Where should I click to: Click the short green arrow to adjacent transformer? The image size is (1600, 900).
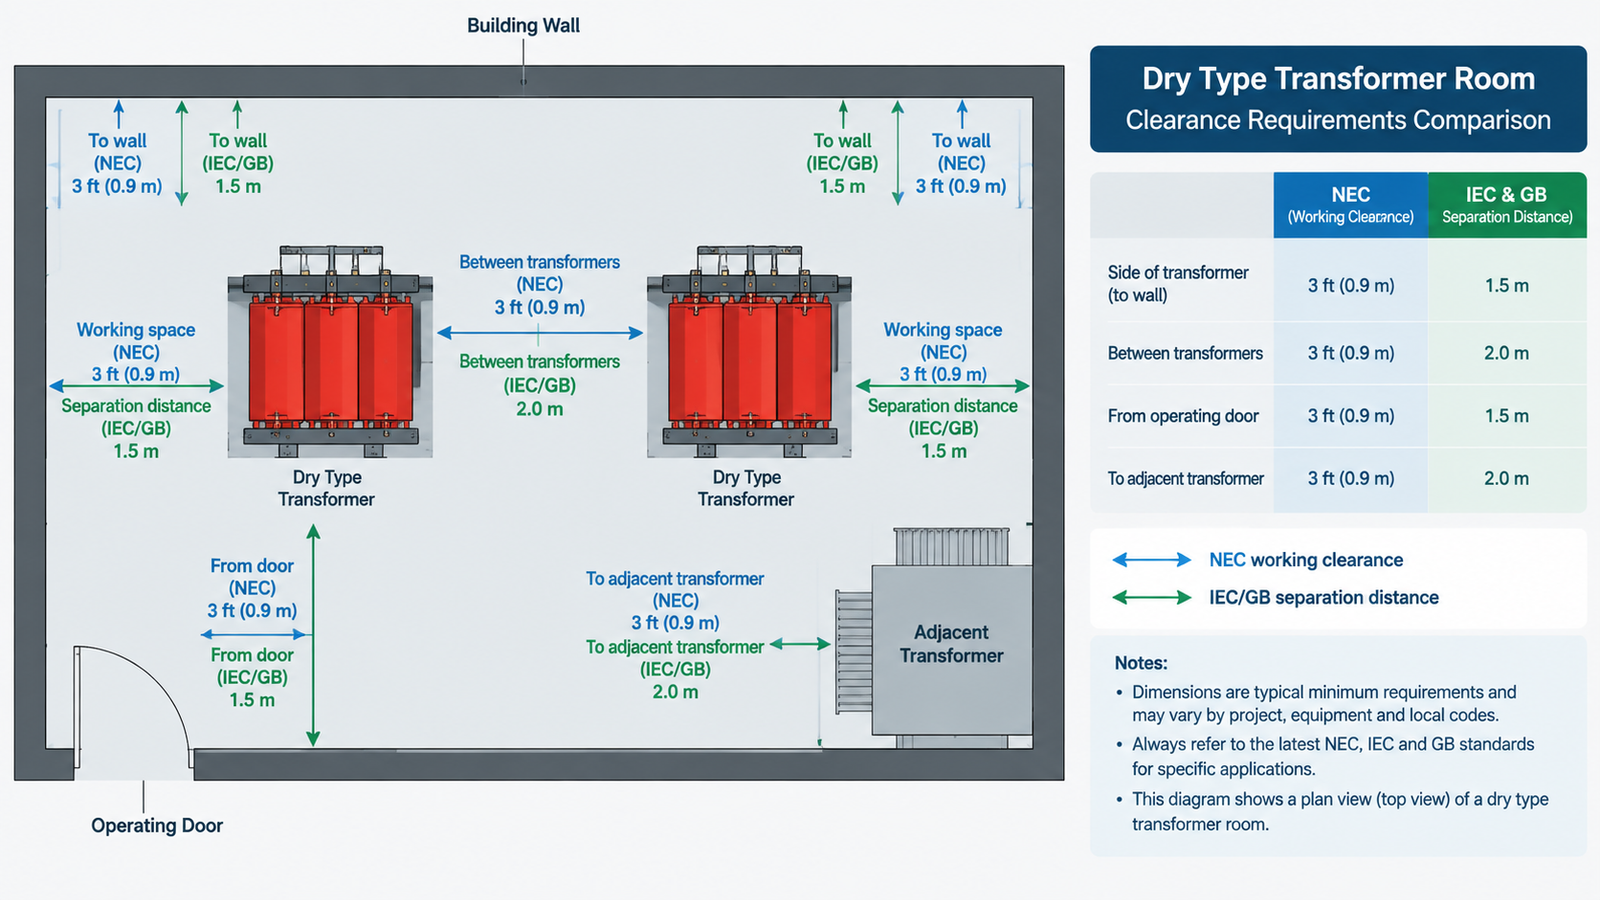coord(800,645)
